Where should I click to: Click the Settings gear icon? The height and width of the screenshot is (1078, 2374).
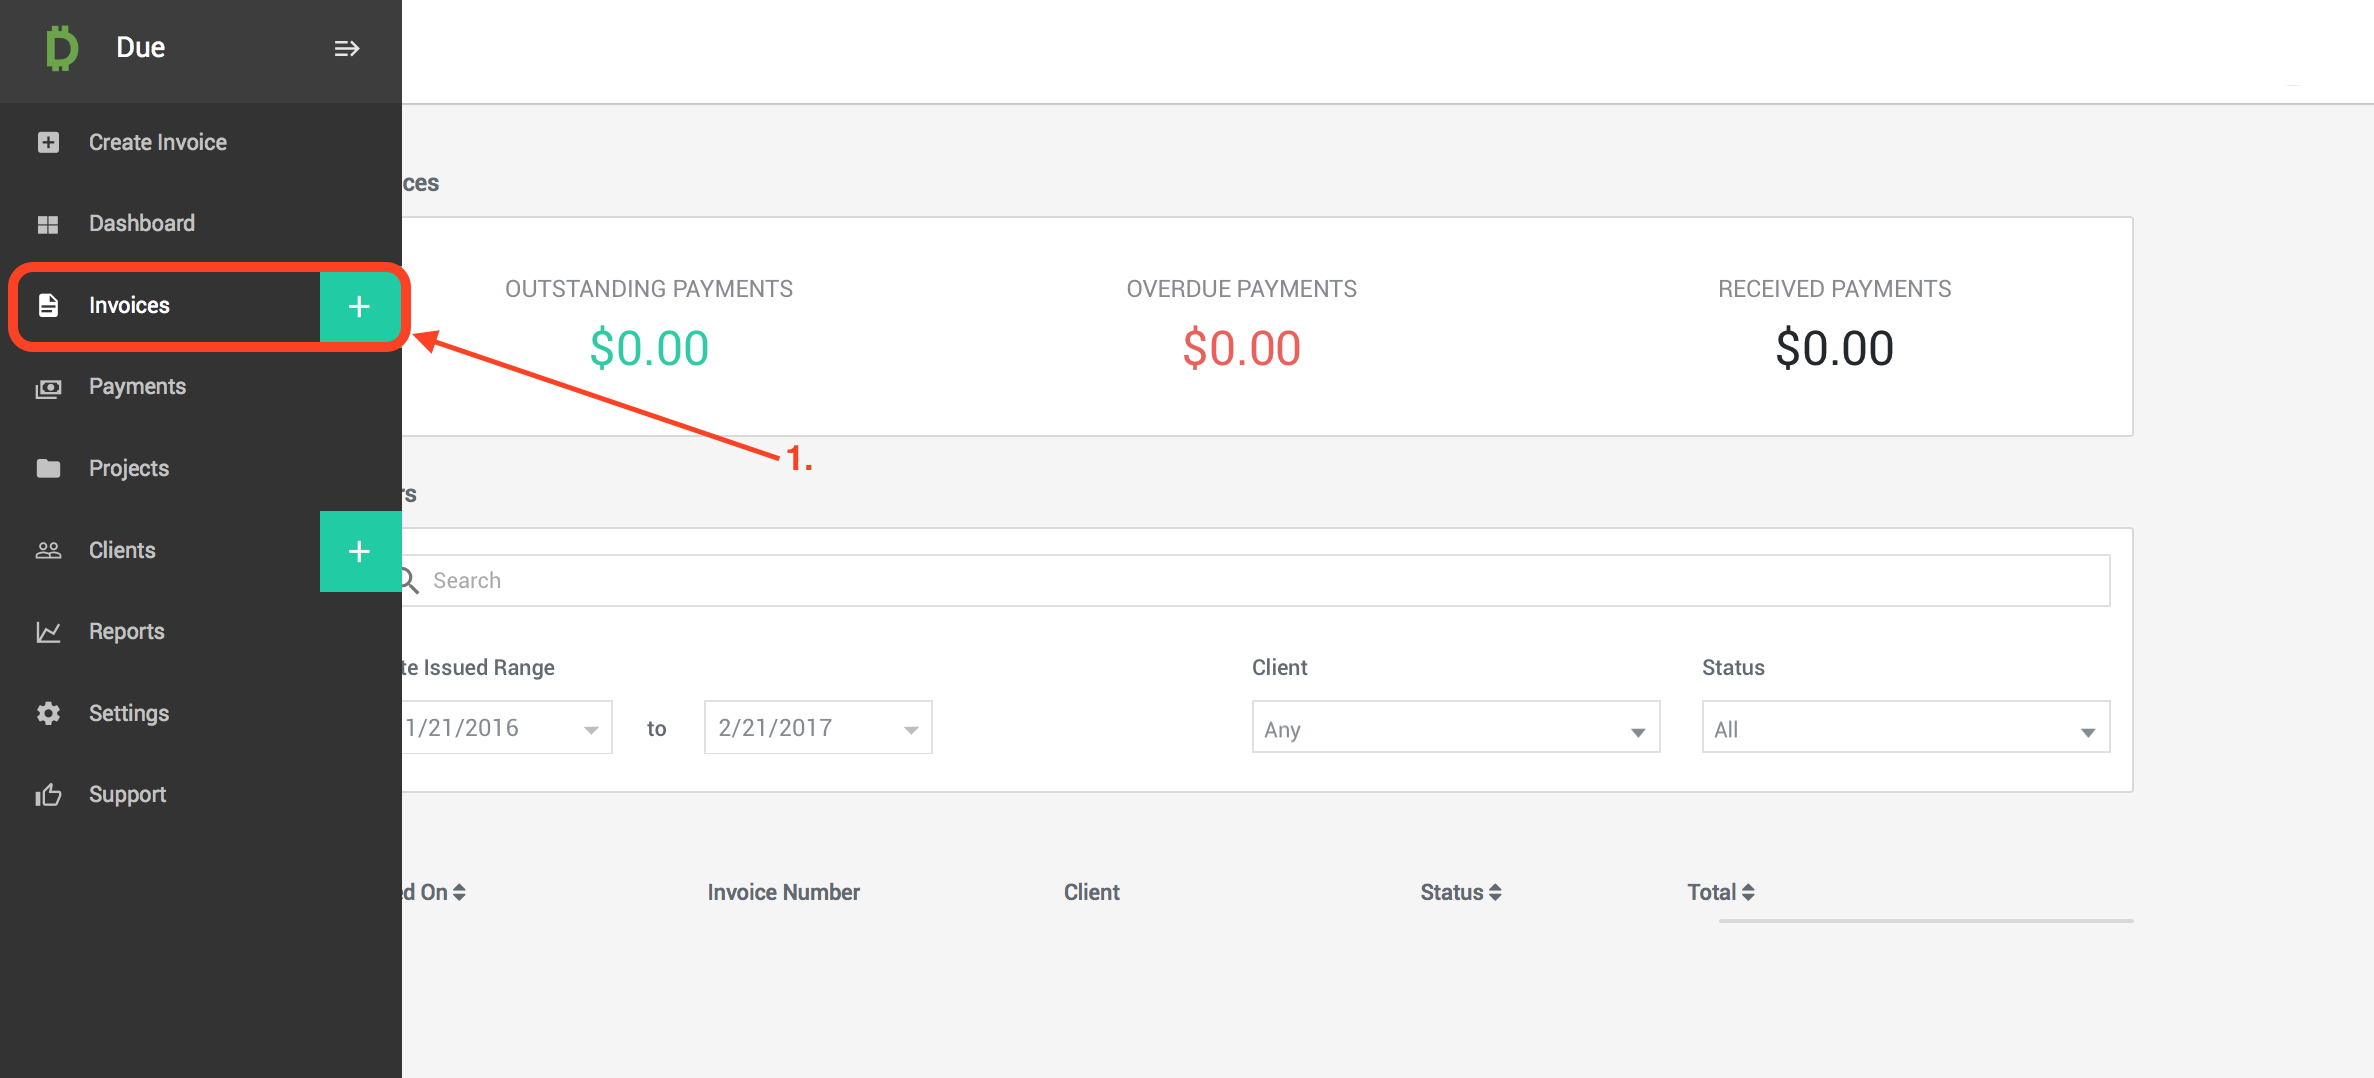coord(48,713)
